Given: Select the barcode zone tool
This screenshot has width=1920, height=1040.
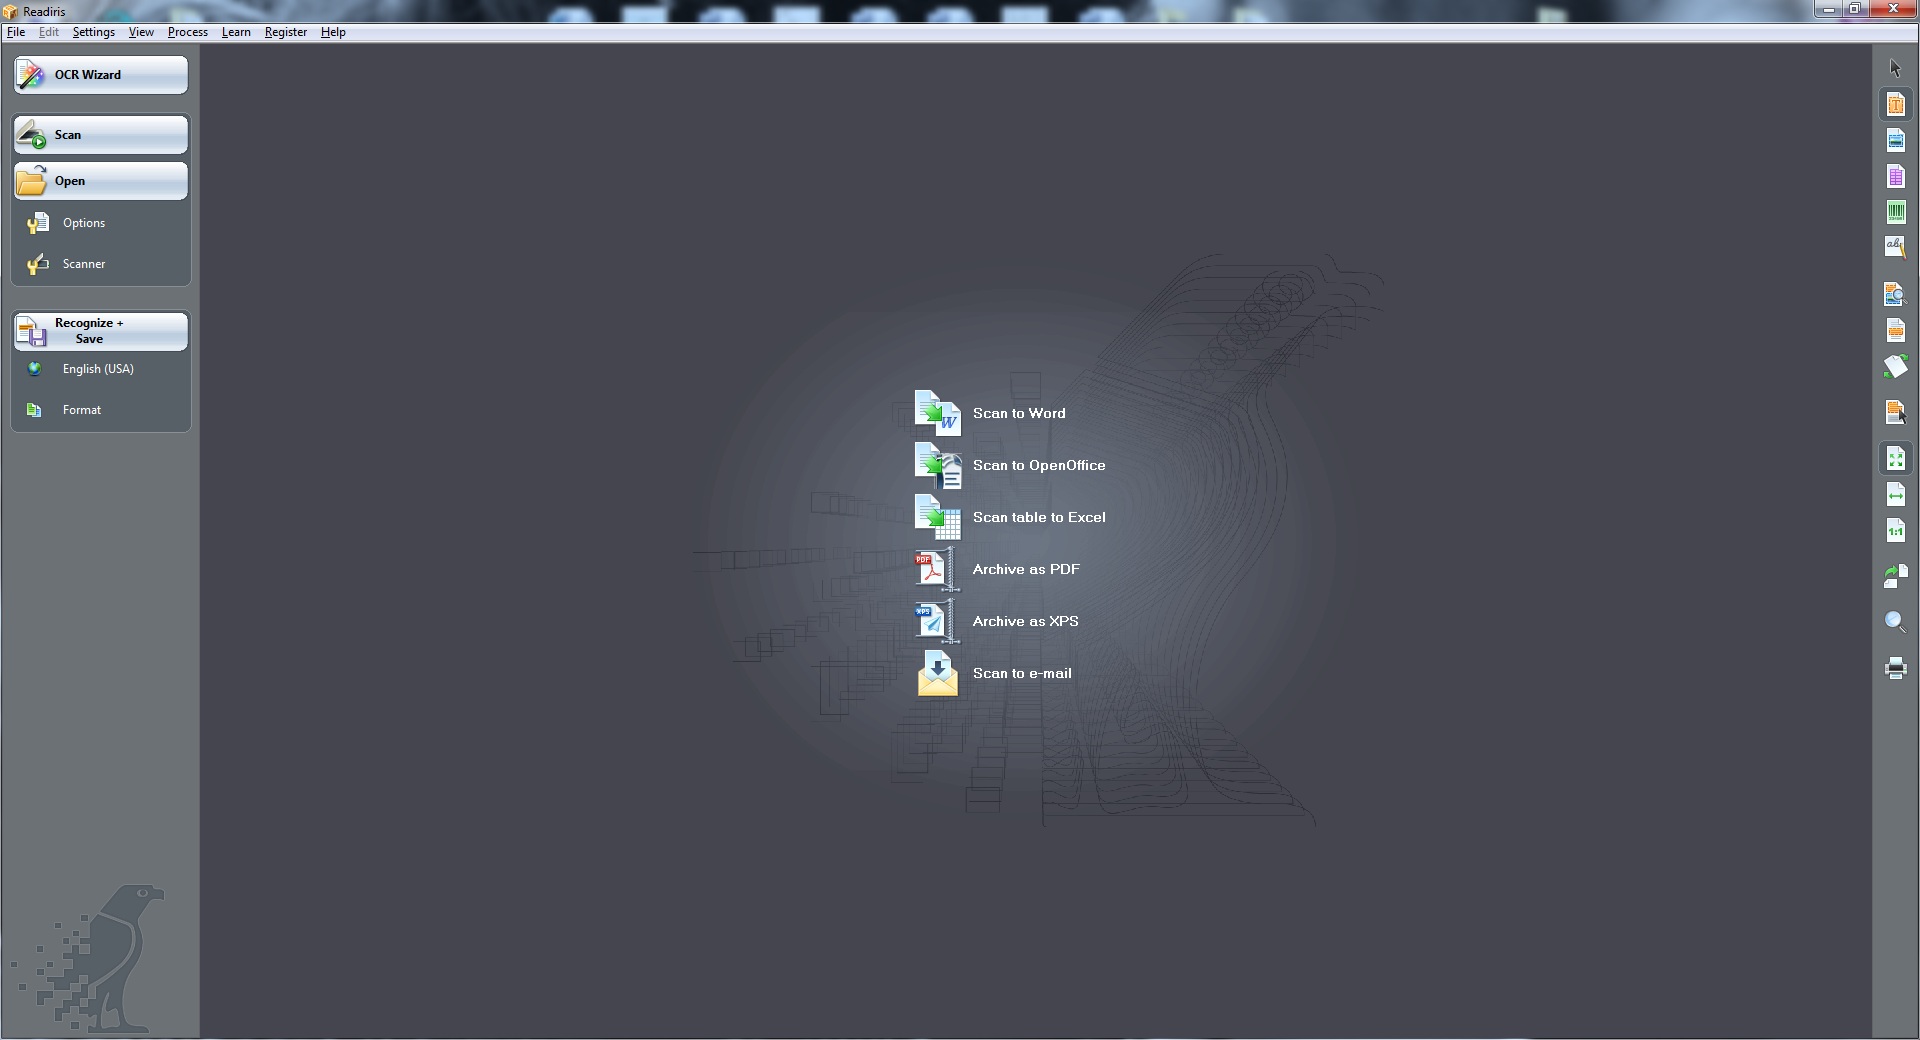Looking at the screenshot, I should click(x=1895, y=212).
